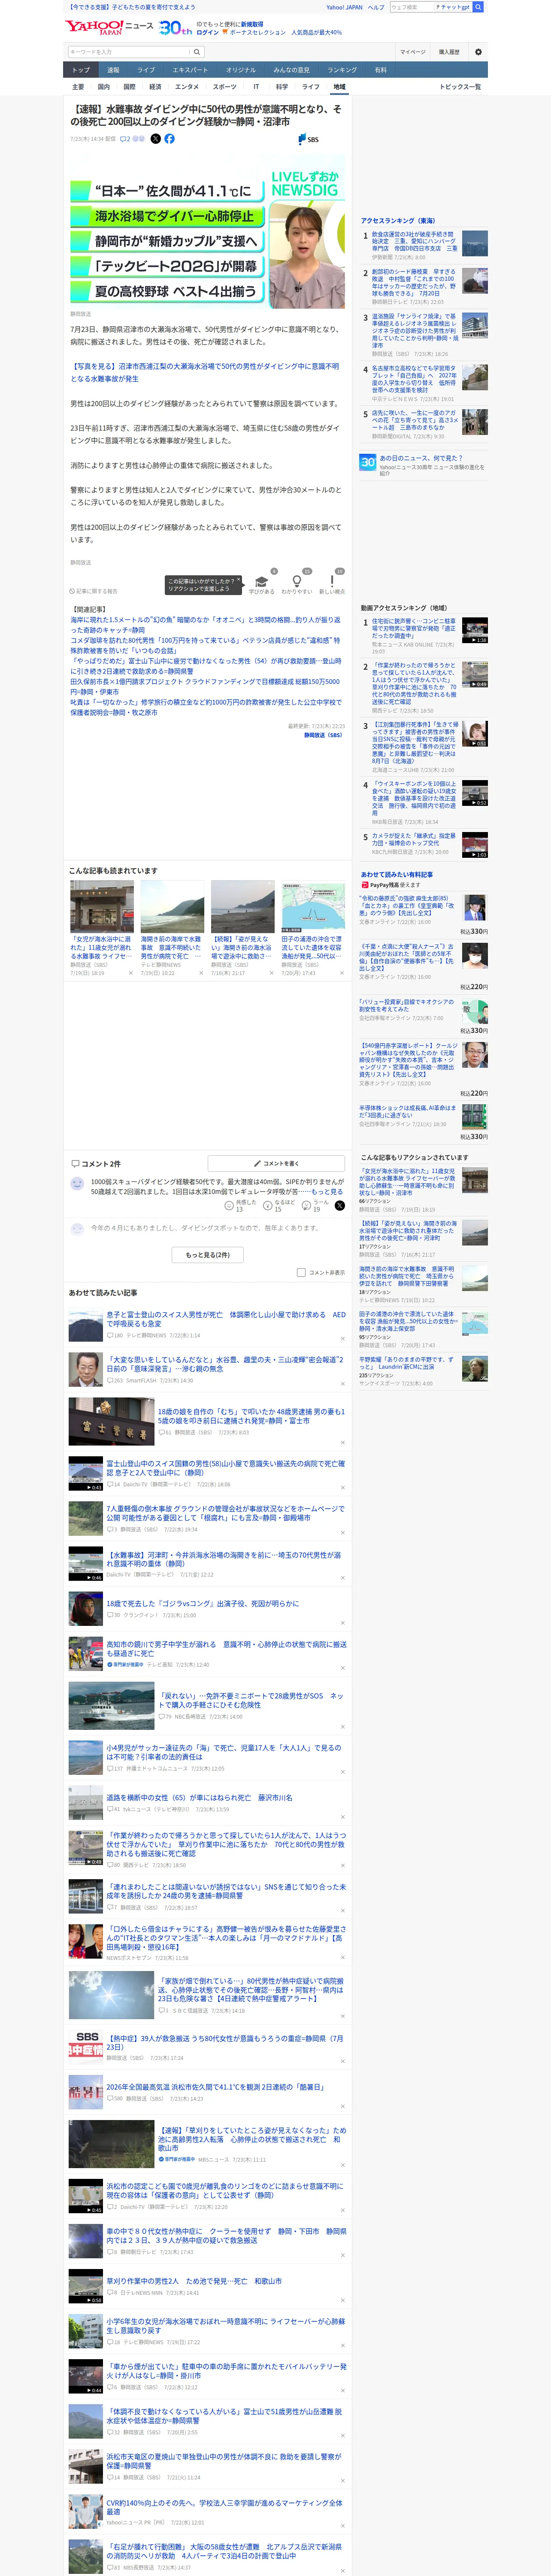Toggle the 'コメント非表示' checkbox

click(301, 1272)
